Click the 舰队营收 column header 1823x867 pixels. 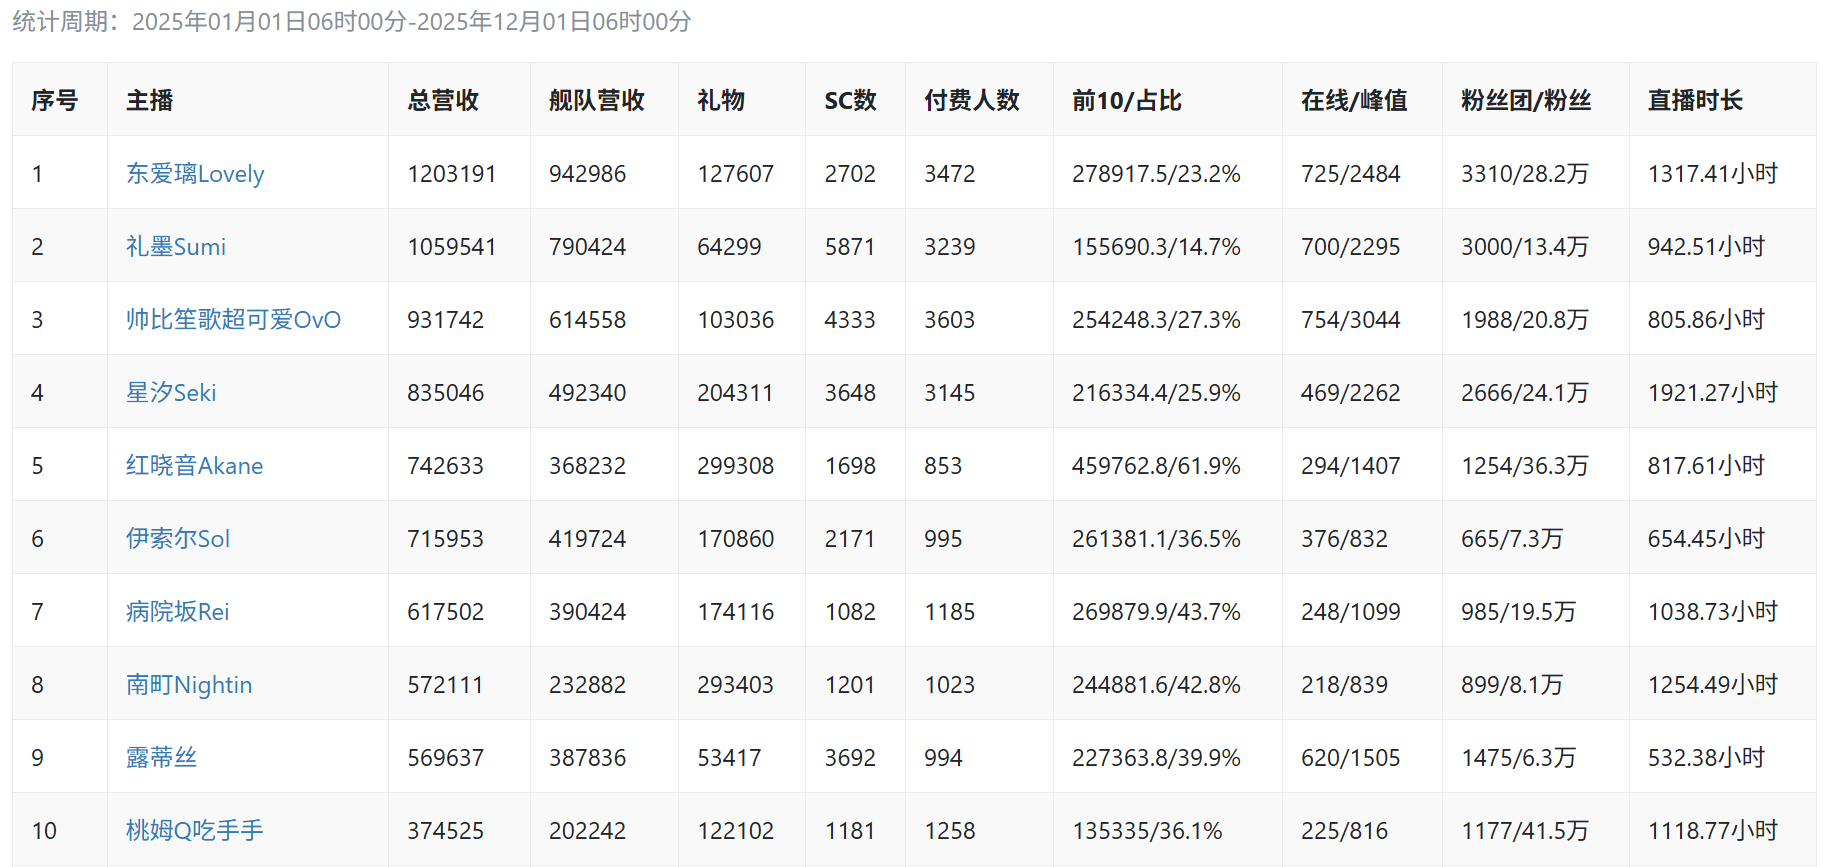click(596, 101)
